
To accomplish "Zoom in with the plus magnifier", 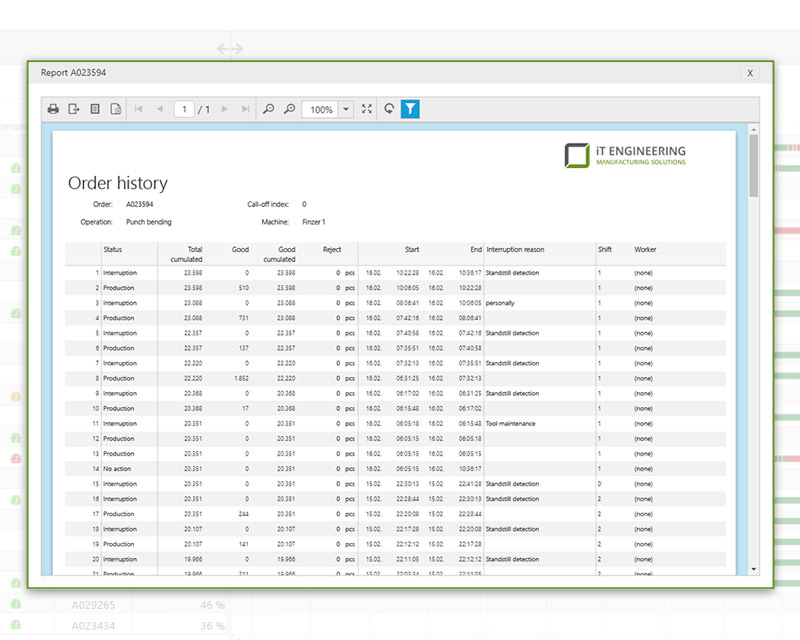I will pyautogui.click(x=289, y=109).
